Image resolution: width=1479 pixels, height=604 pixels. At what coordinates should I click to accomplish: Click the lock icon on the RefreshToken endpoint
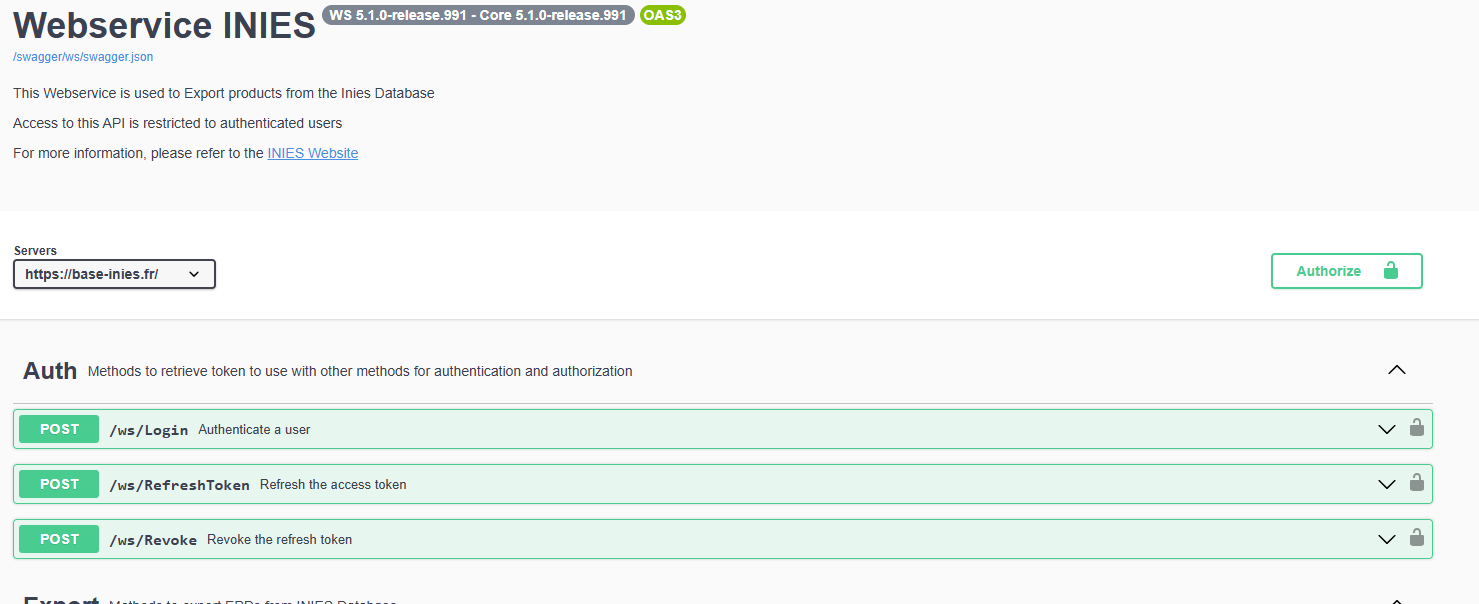coord(1416,483)
